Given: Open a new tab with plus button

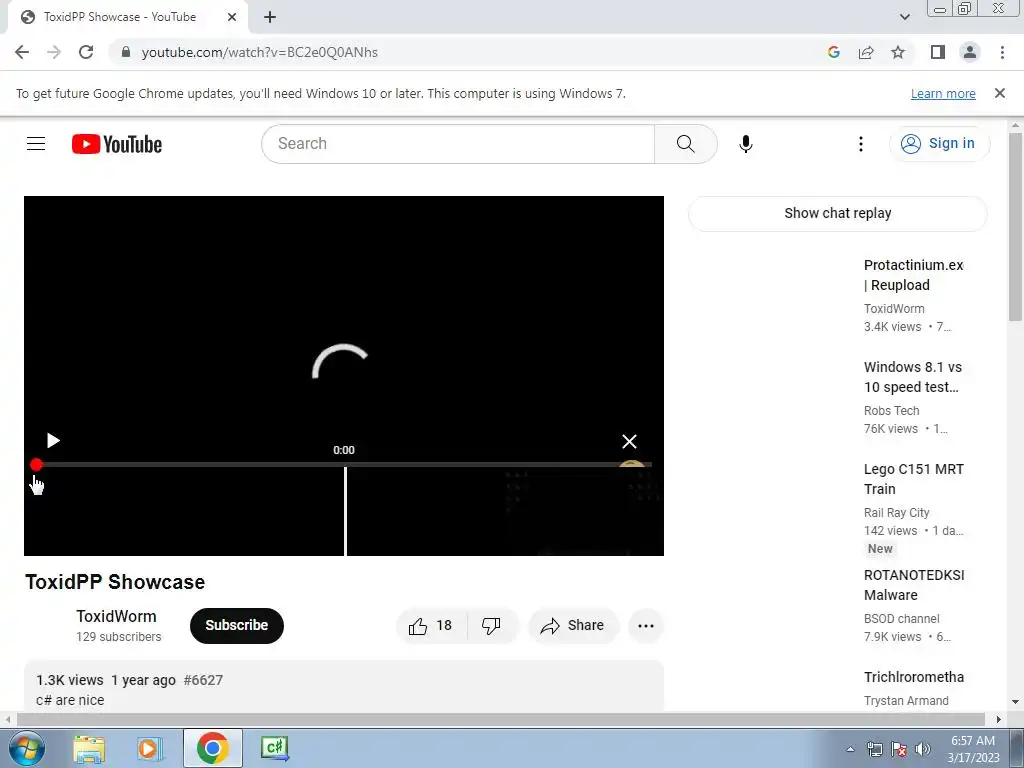Looking at the screenshot, I should [x=270, y=18].
